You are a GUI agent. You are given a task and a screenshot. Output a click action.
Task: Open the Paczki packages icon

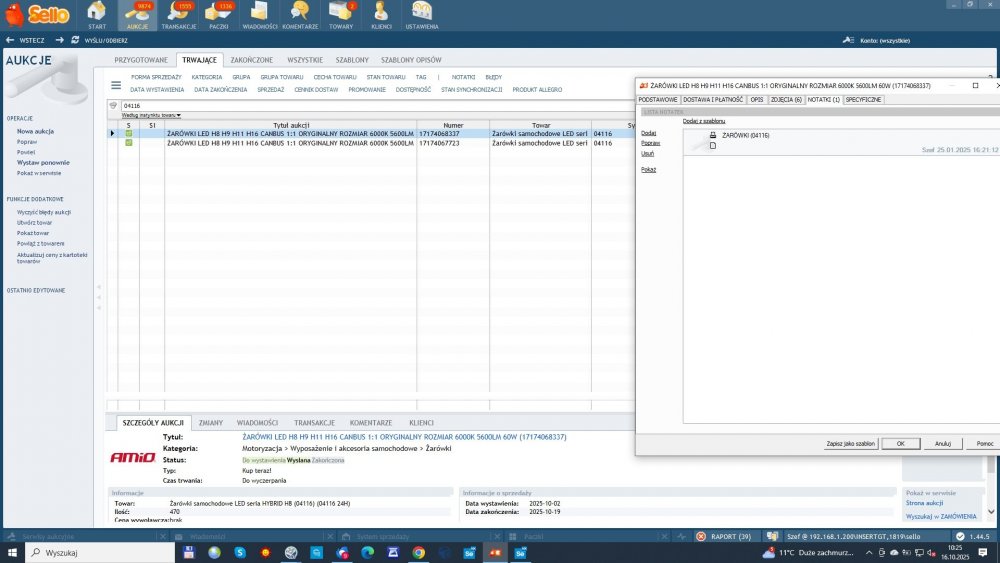(x=219, y=15)
